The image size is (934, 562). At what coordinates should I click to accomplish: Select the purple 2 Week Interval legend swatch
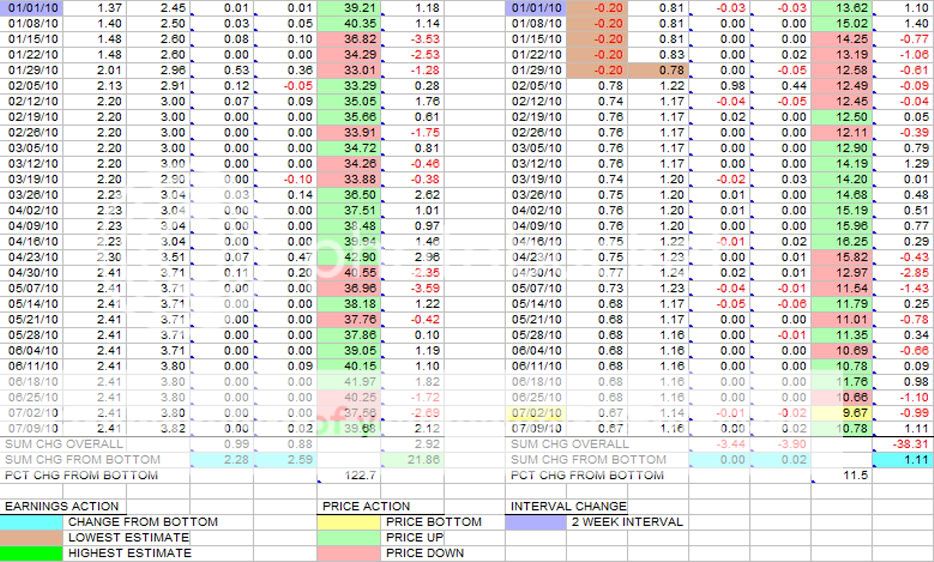[x=536, y=522]
